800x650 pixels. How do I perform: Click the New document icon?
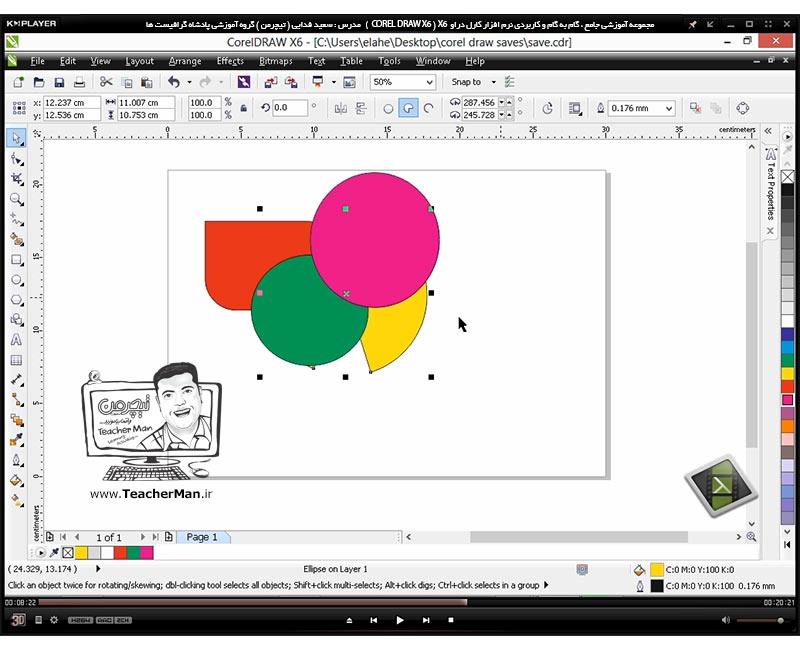(18, 82)
